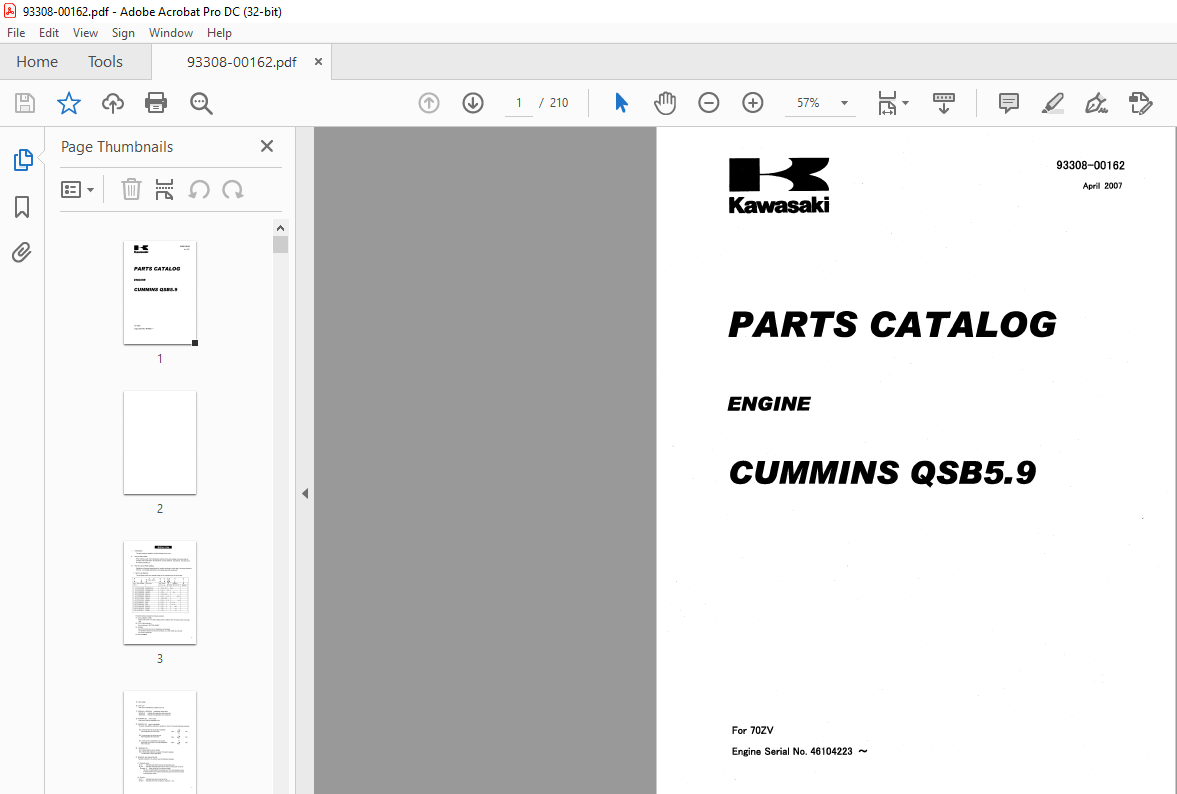1177x794 pixels.
Task: Add the file to starred favorites
Action: click(68, 103)
